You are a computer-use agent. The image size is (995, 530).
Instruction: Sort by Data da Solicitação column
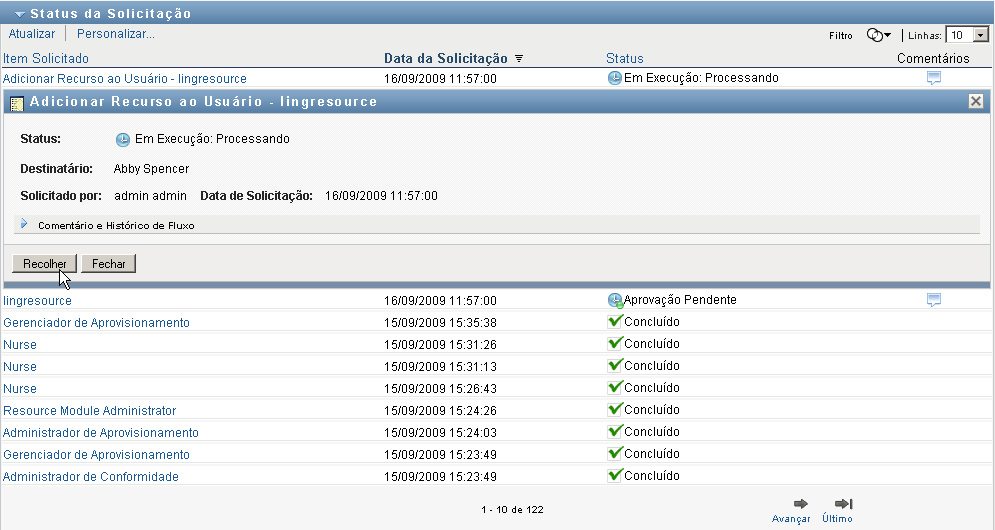[445, 58]
